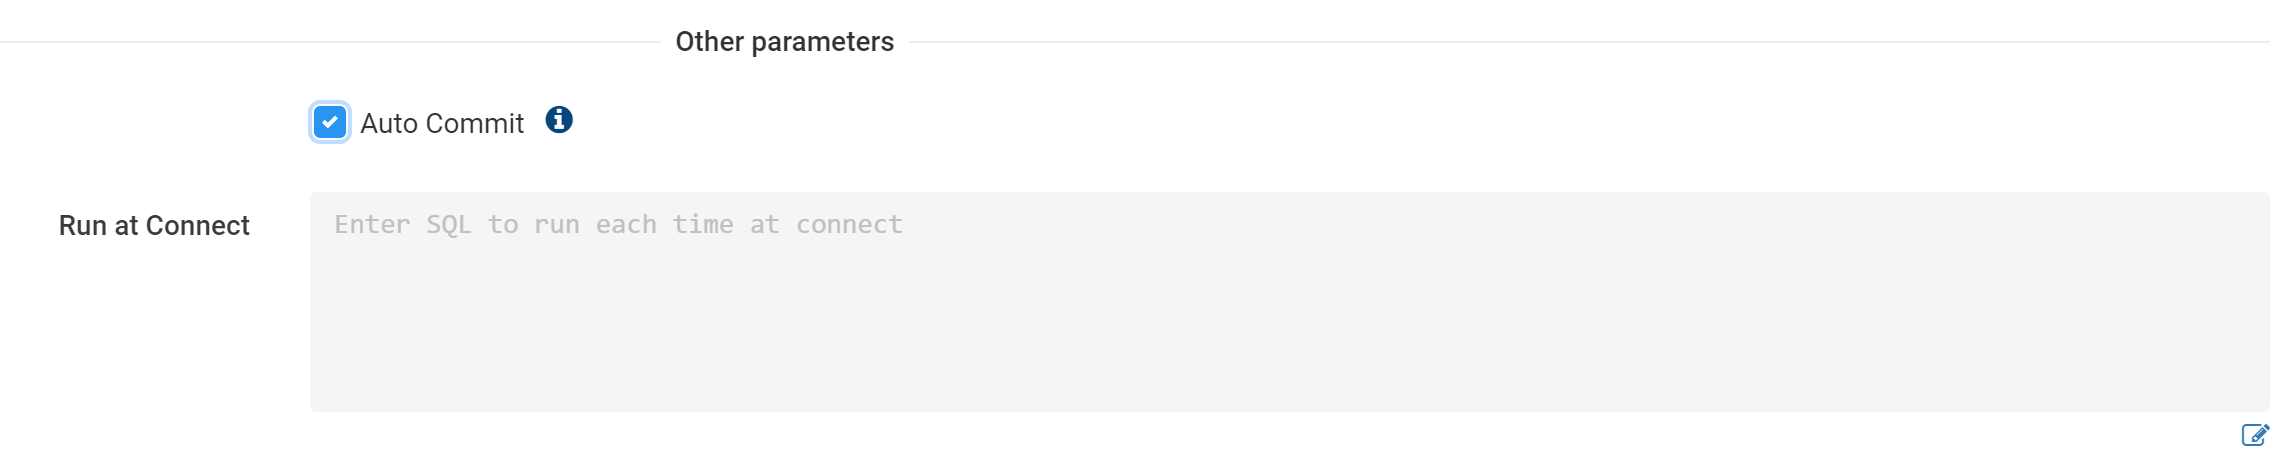Screen dimensions: 2291x461
Task: Select the Run at Connect field label
Action: [x=154, y=225]
